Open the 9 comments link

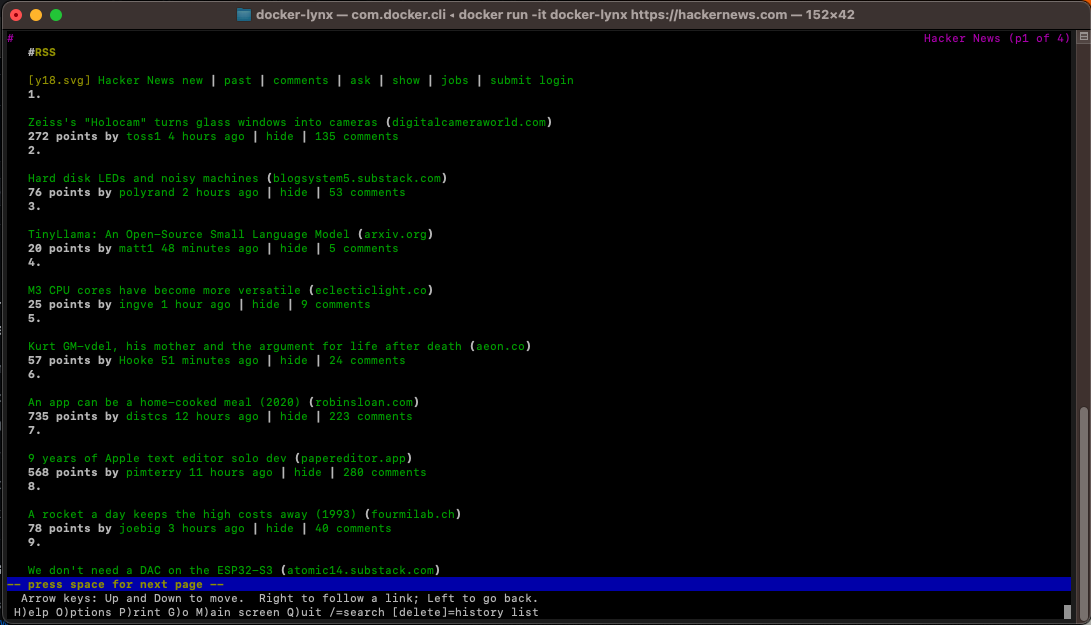tap(336, 304)
